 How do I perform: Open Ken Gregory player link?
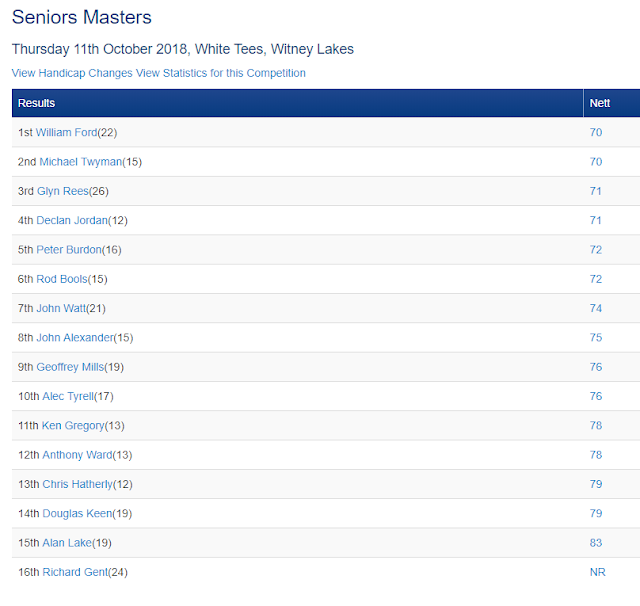click(73, 426)
